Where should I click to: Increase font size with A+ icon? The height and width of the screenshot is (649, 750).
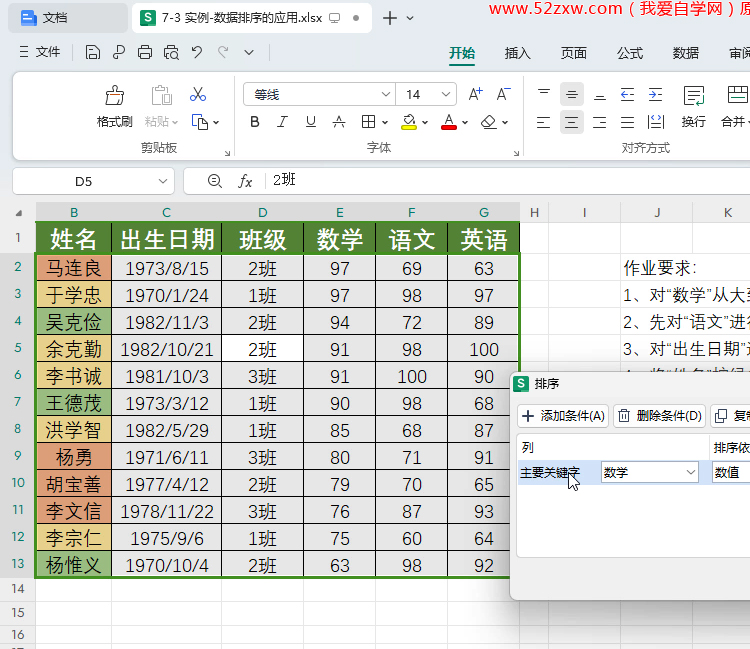click(x=475, y=94)
